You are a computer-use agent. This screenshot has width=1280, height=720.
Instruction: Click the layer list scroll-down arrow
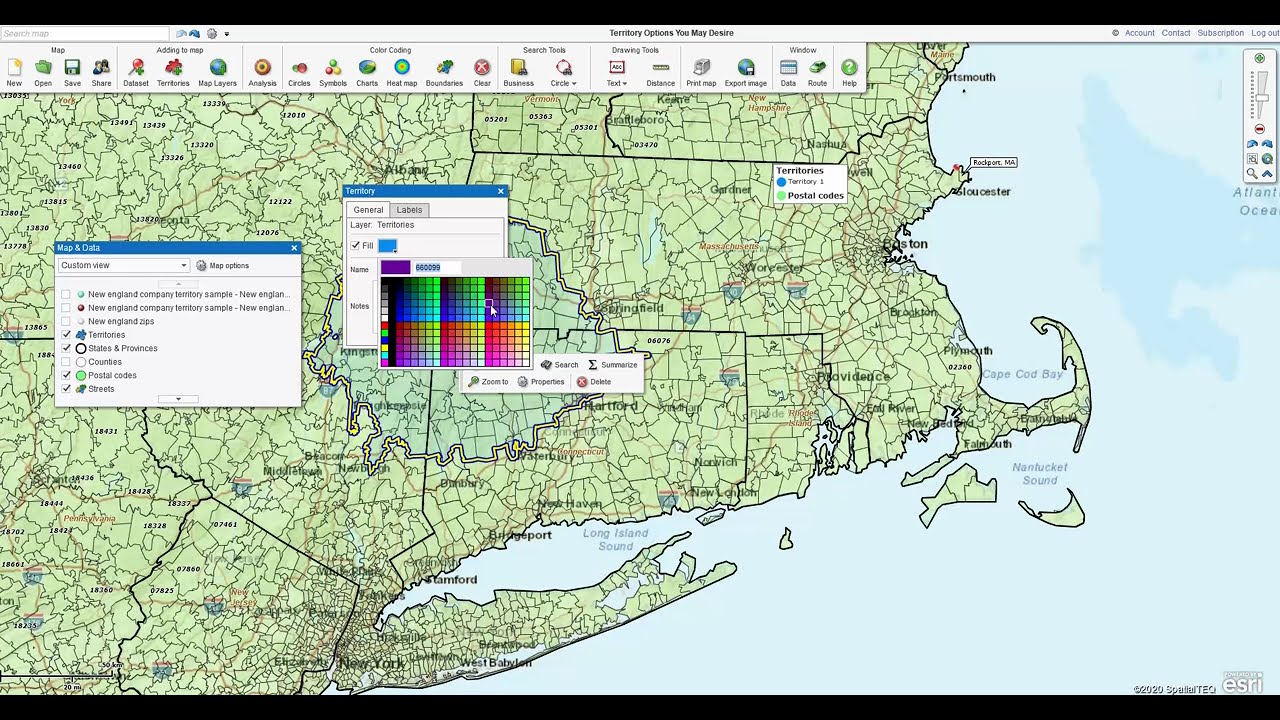coord(178,399)
